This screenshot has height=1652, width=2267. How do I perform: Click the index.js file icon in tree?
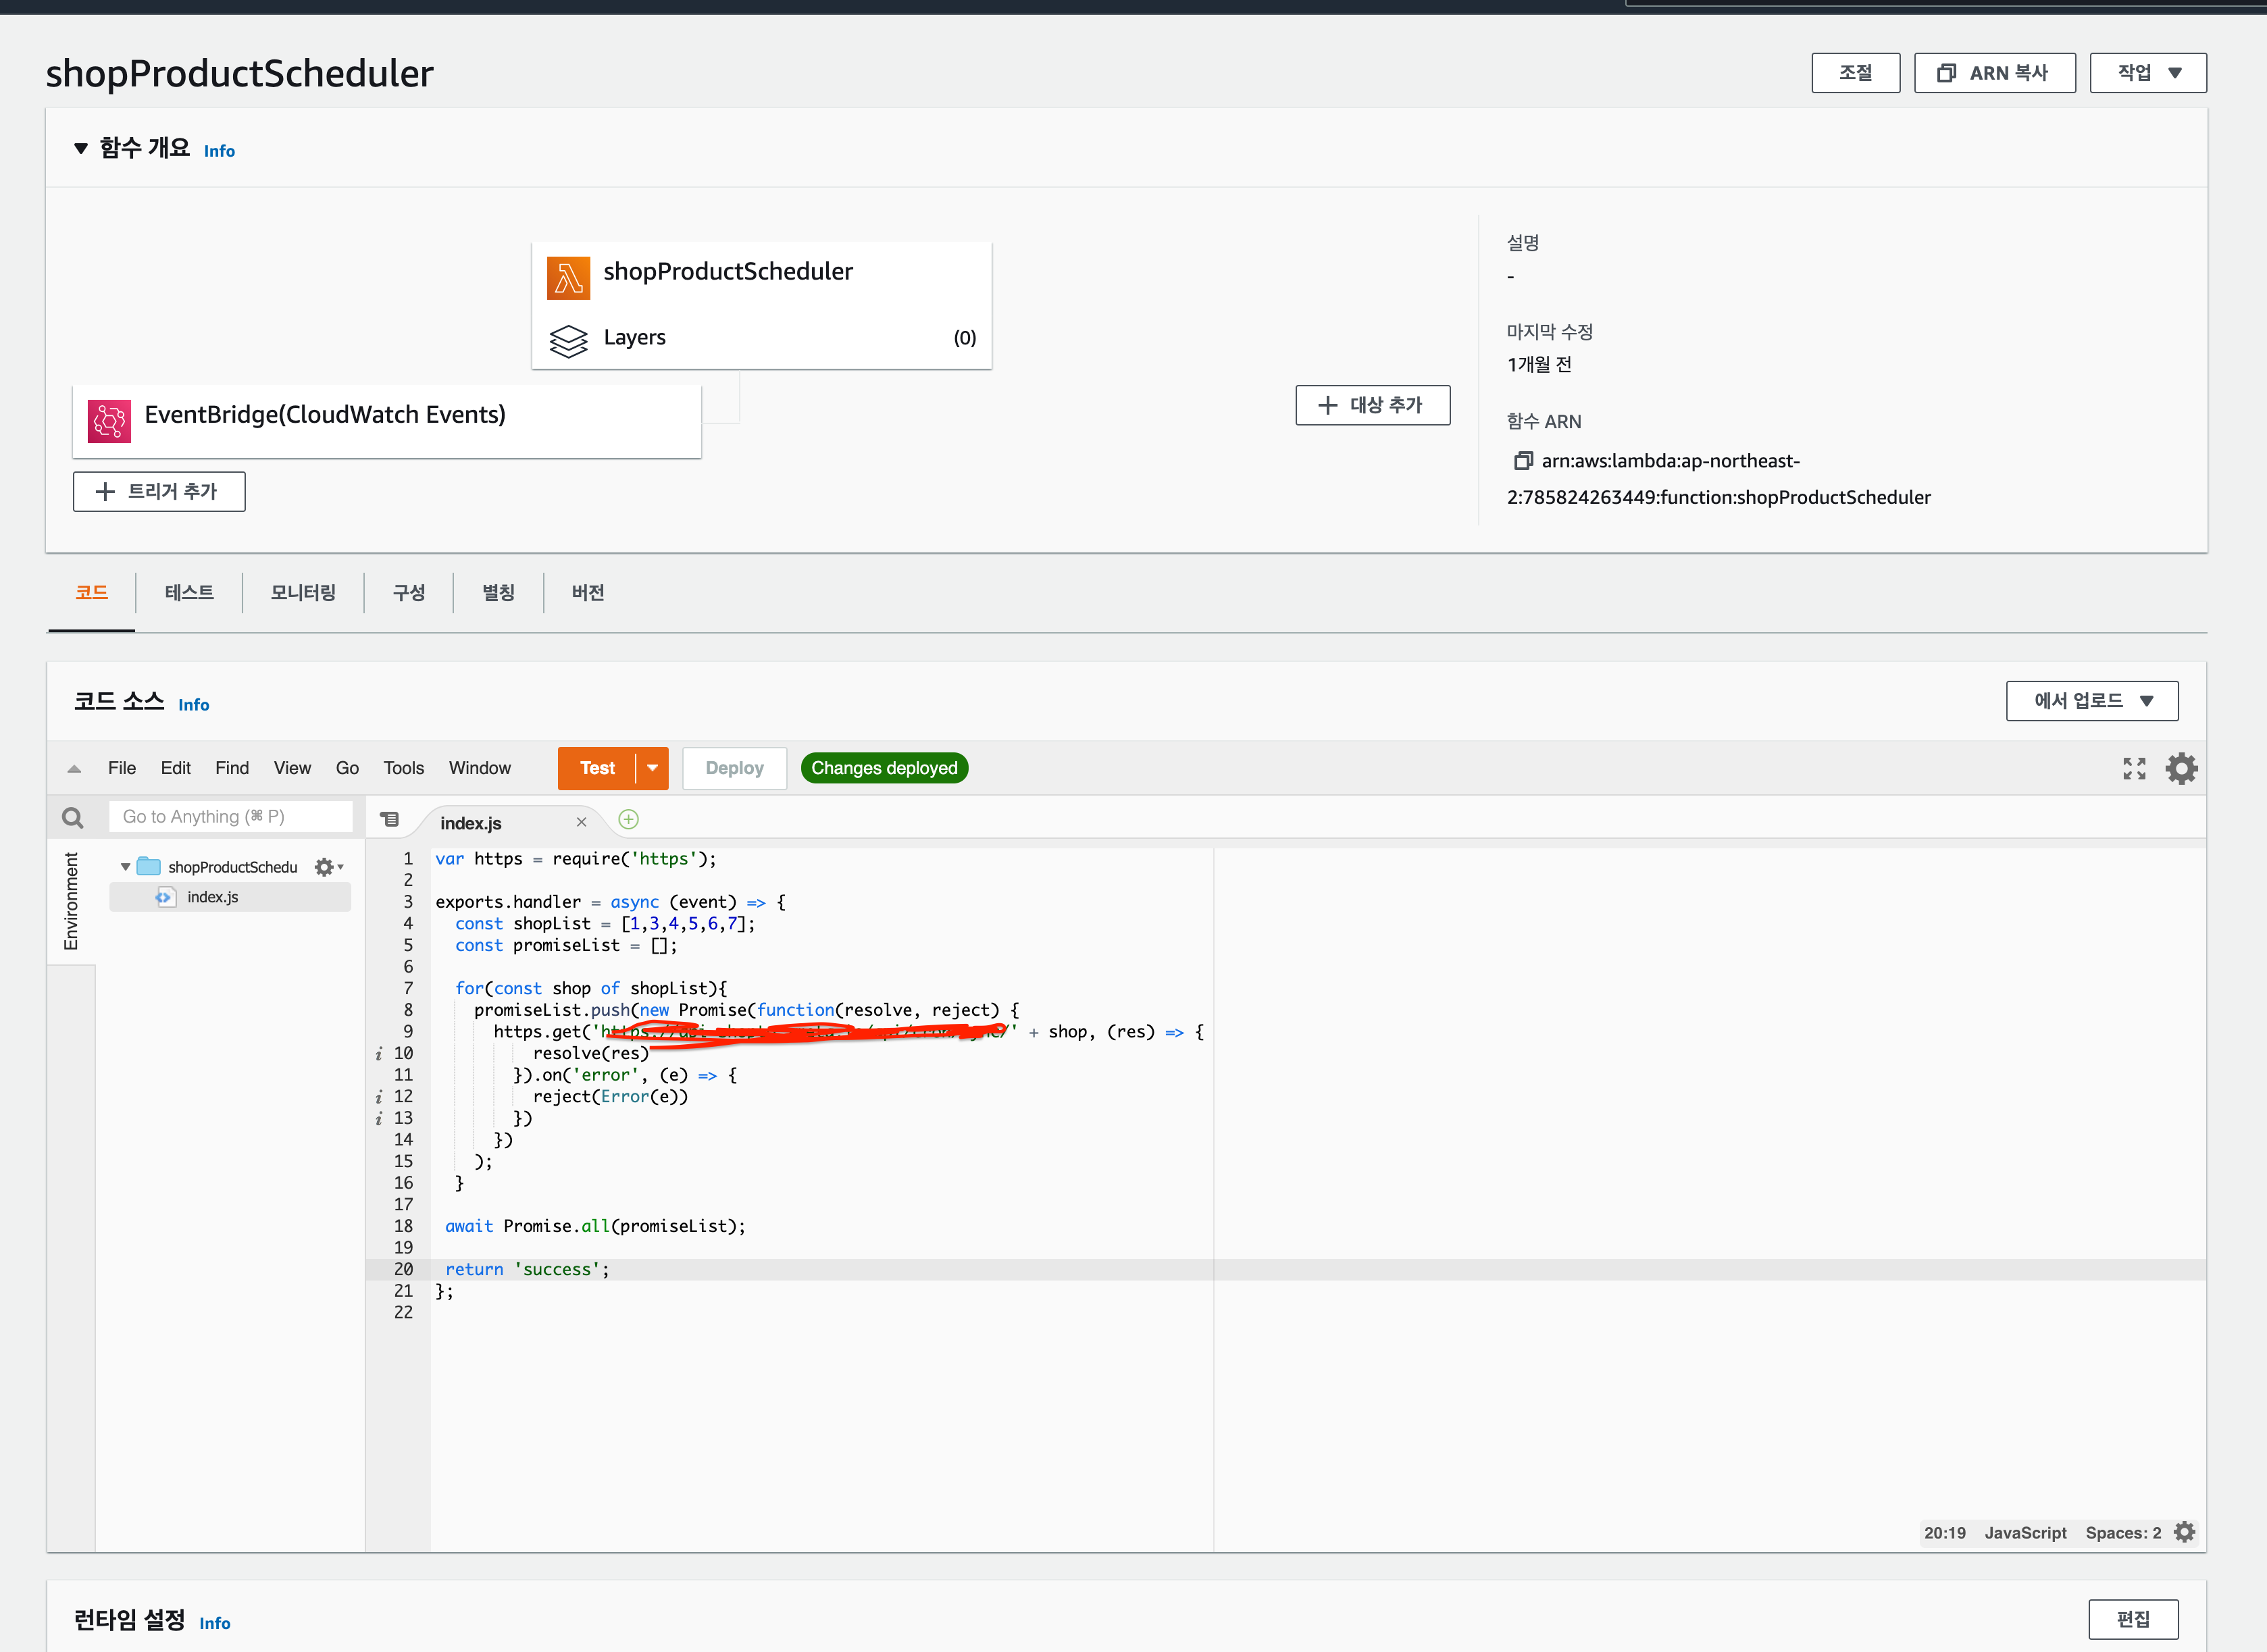coord(165,897)
